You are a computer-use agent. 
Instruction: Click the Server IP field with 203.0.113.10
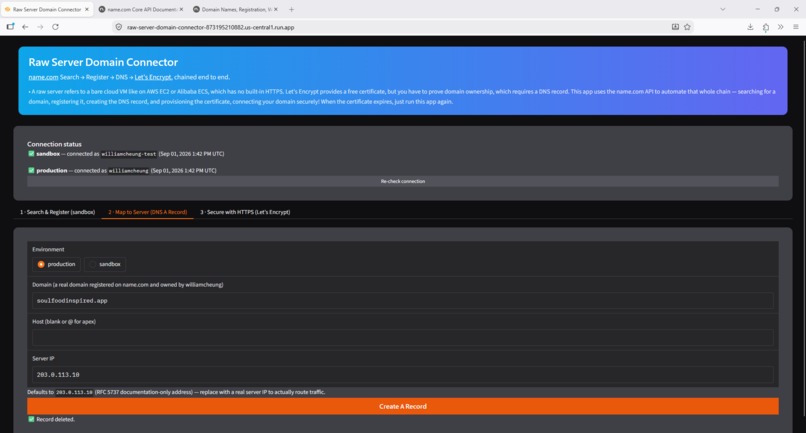(403, 374)
